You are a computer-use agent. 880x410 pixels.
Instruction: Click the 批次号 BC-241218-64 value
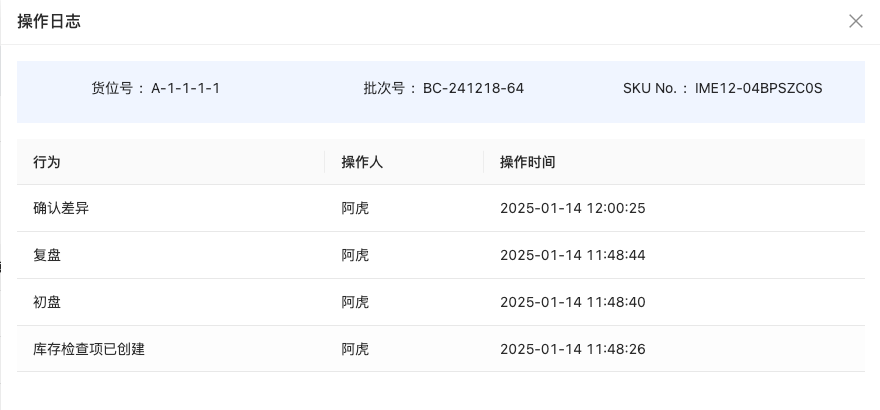[473, 88]
